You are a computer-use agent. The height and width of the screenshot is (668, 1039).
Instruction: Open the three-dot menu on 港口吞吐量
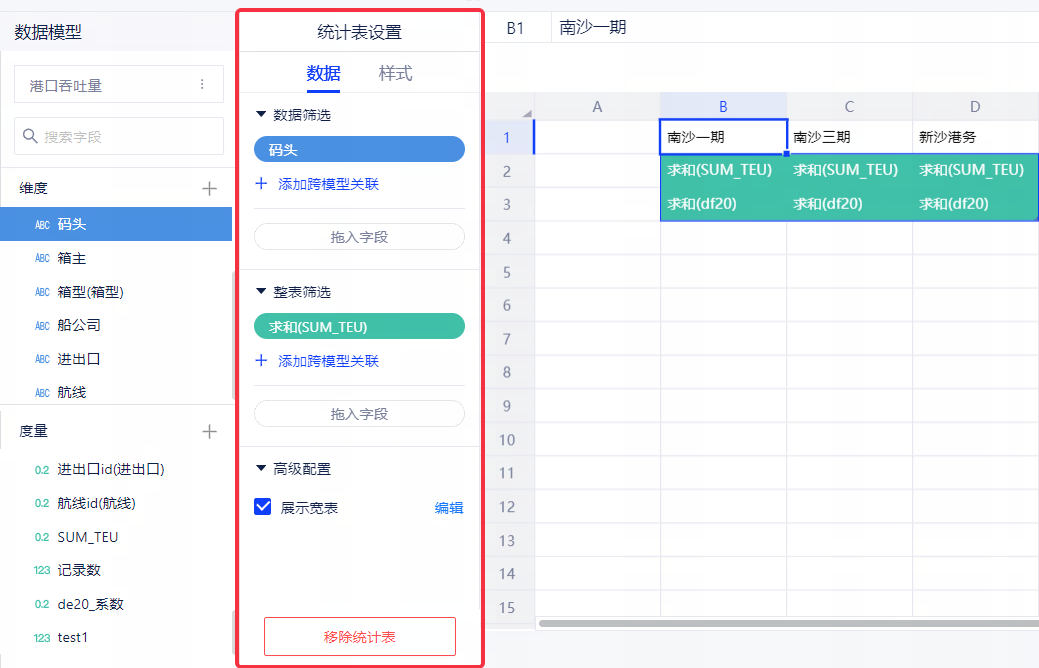pos(202,85)
